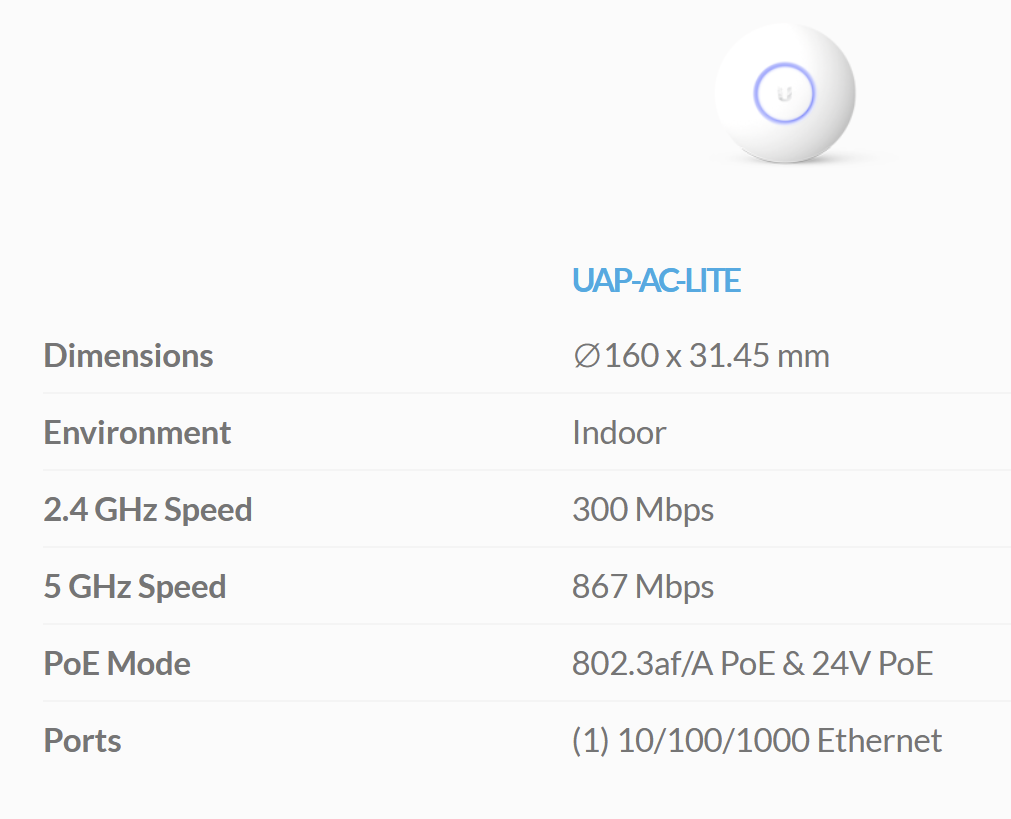The height and width of the screenshot is (819, 1011).
Task: Click the 802.3af/A PoE & 24V PoE value
Action: click(752, 663)
